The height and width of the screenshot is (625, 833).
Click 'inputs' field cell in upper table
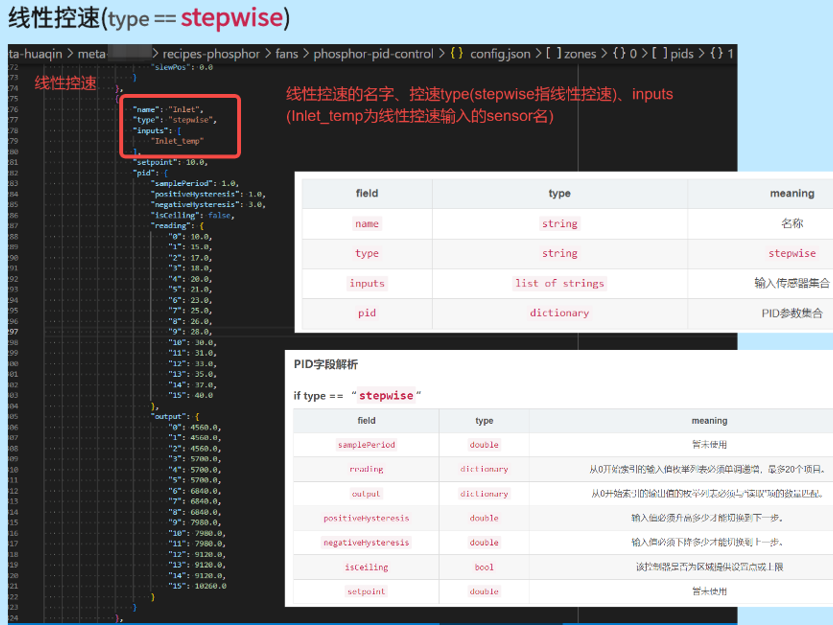point(367,283)
